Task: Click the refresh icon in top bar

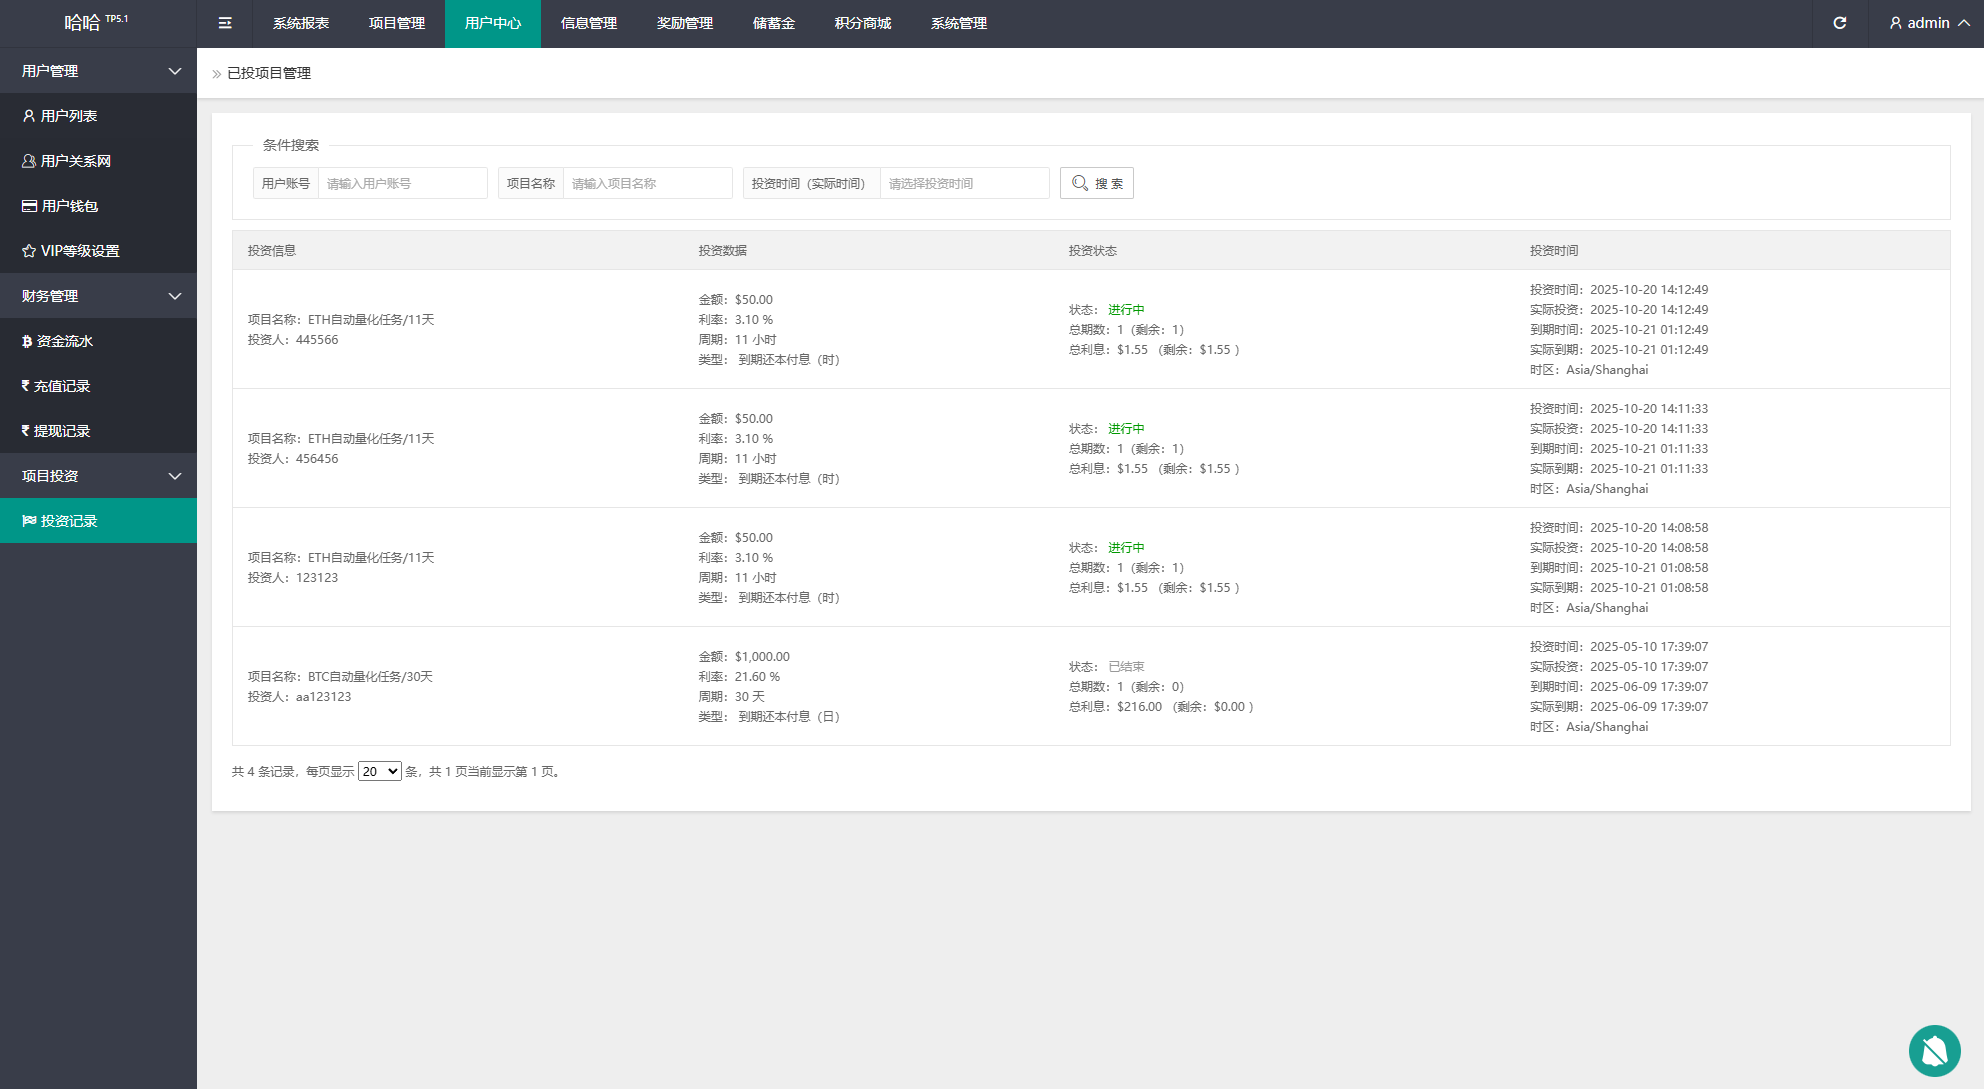Action: pyautogui.click(x=1839, y=23)
